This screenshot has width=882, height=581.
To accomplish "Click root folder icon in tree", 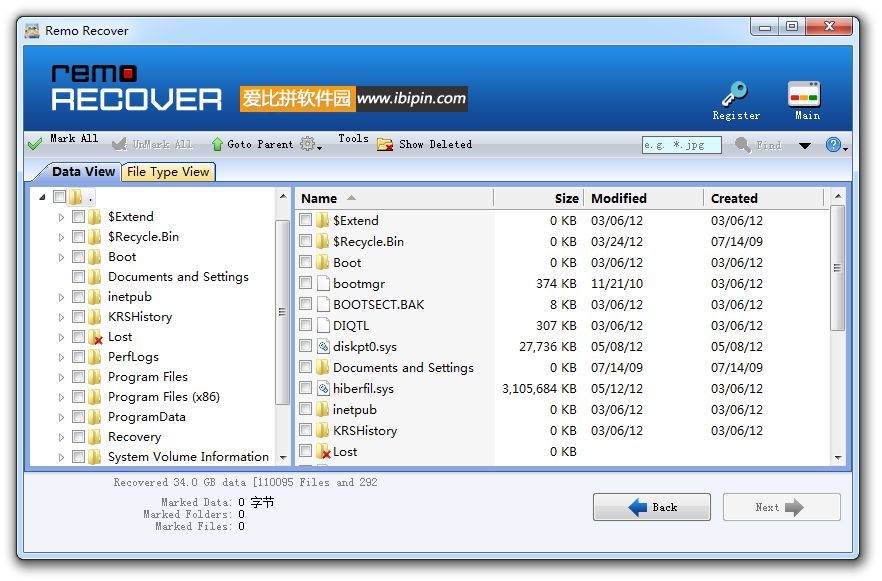I will coord(76,197).
